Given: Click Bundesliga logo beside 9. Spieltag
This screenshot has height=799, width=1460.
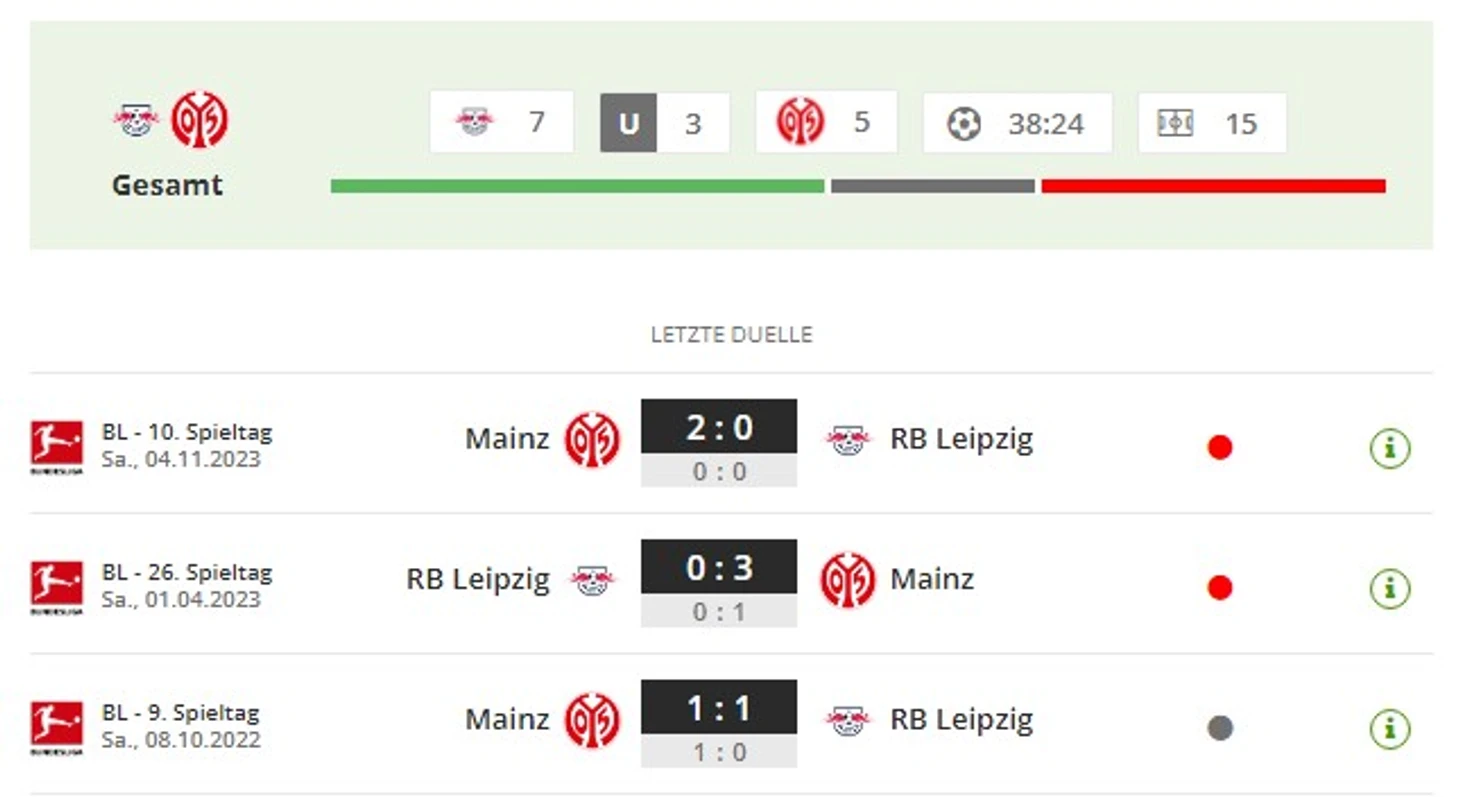Looking at the screenshot, I should 56,727.
